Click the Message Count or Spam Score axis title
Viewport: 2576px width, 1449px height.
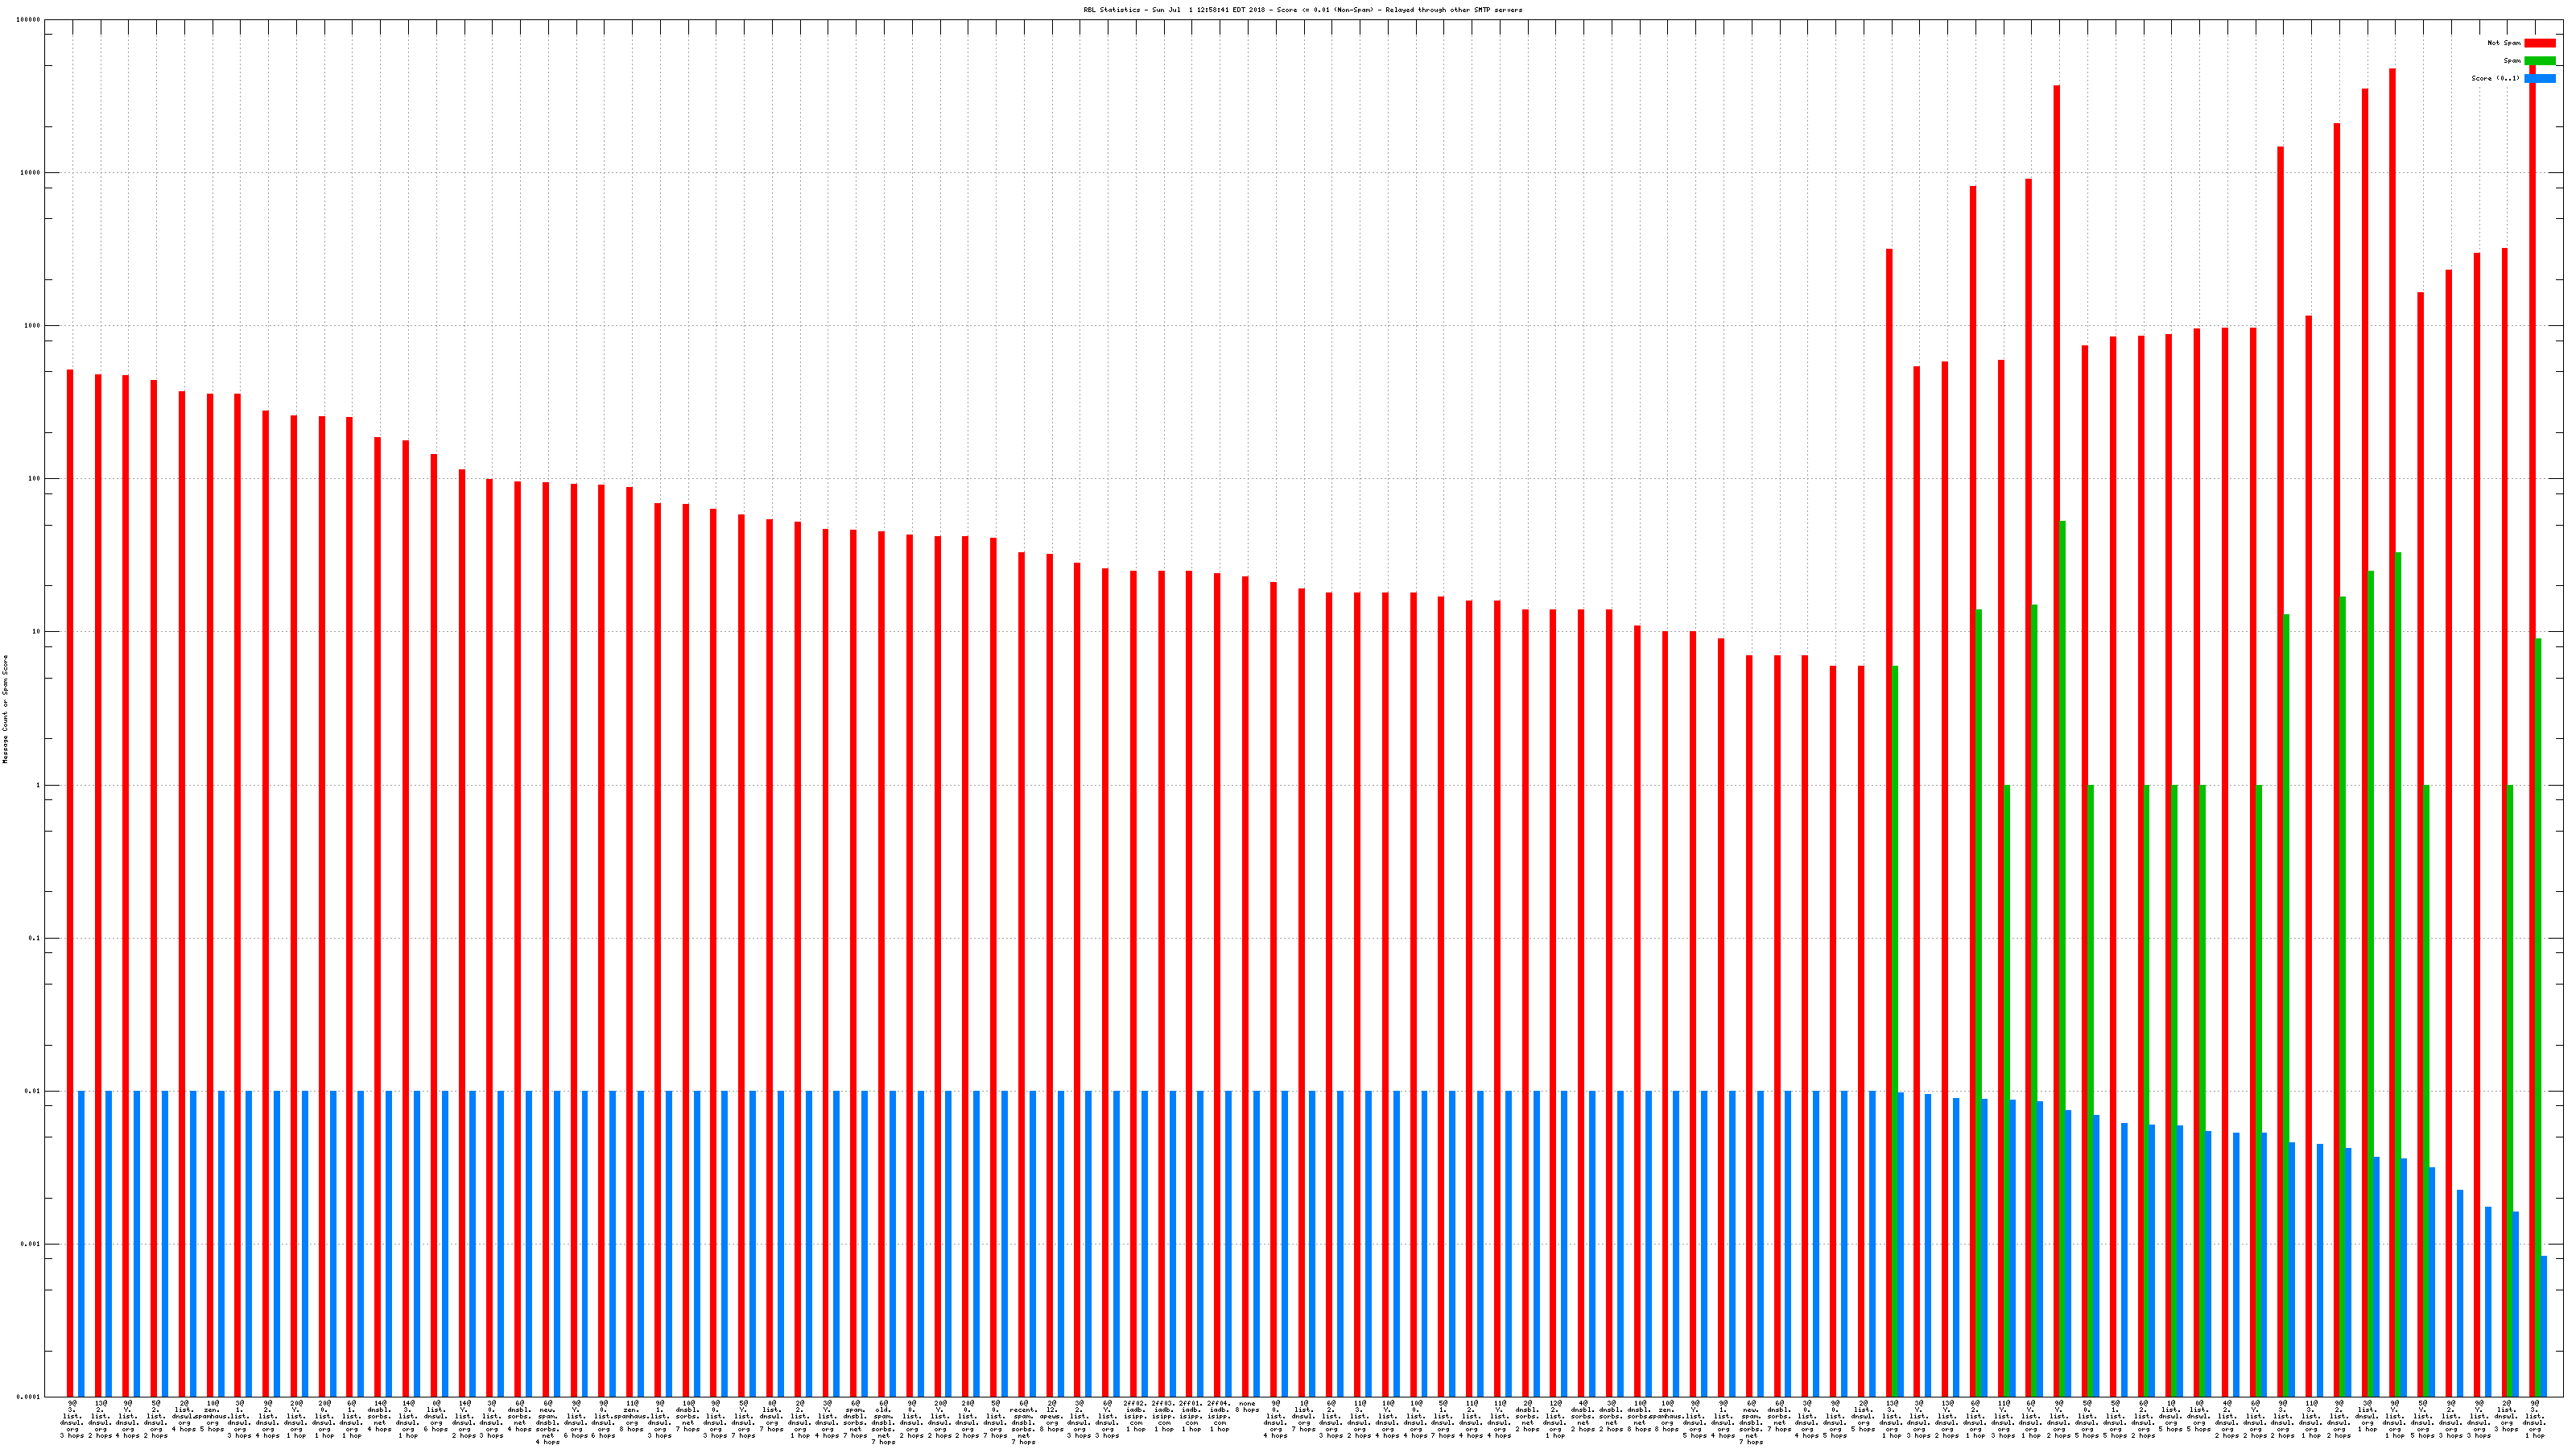click(5, 709)
